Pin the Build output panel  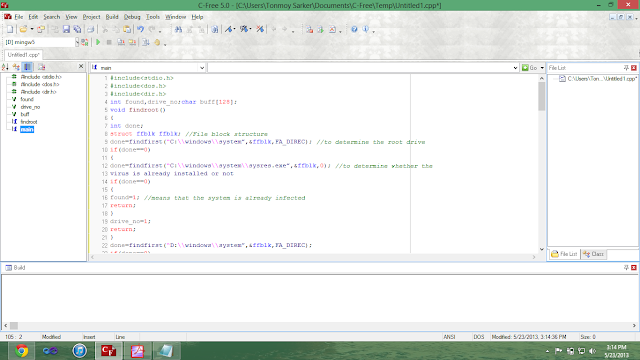(x=626, y=267)
